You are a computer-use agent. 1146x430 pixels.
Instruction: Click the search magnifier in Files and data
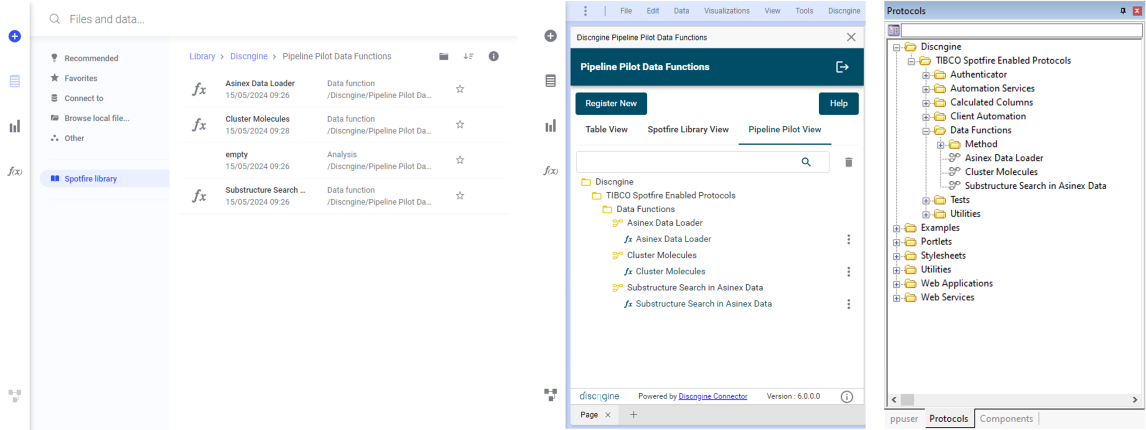pos(54,19)
